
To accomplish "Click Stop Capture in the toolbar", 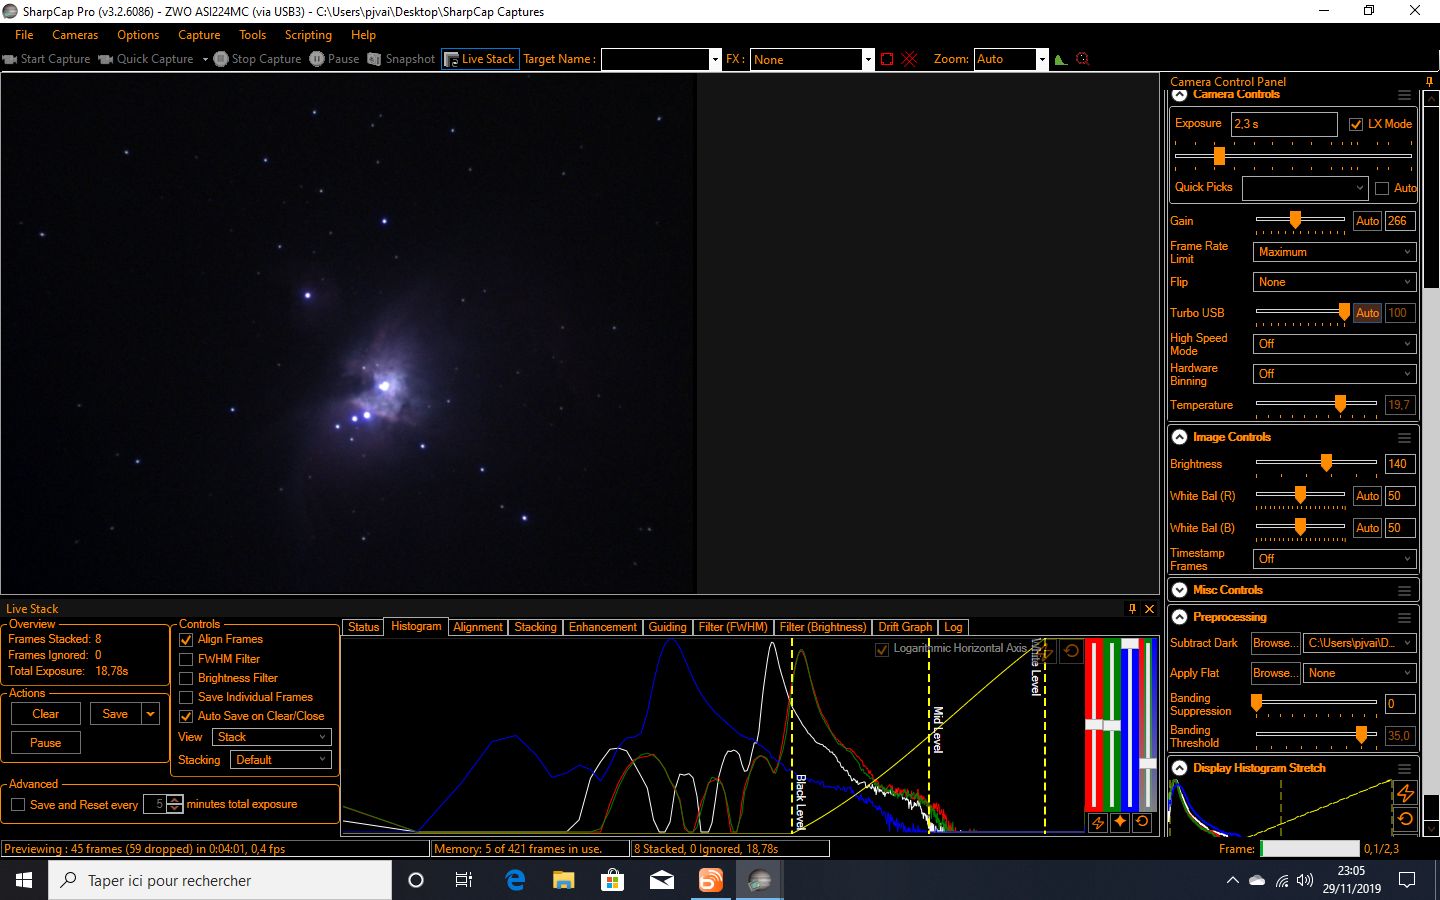I will pos(257,59).
